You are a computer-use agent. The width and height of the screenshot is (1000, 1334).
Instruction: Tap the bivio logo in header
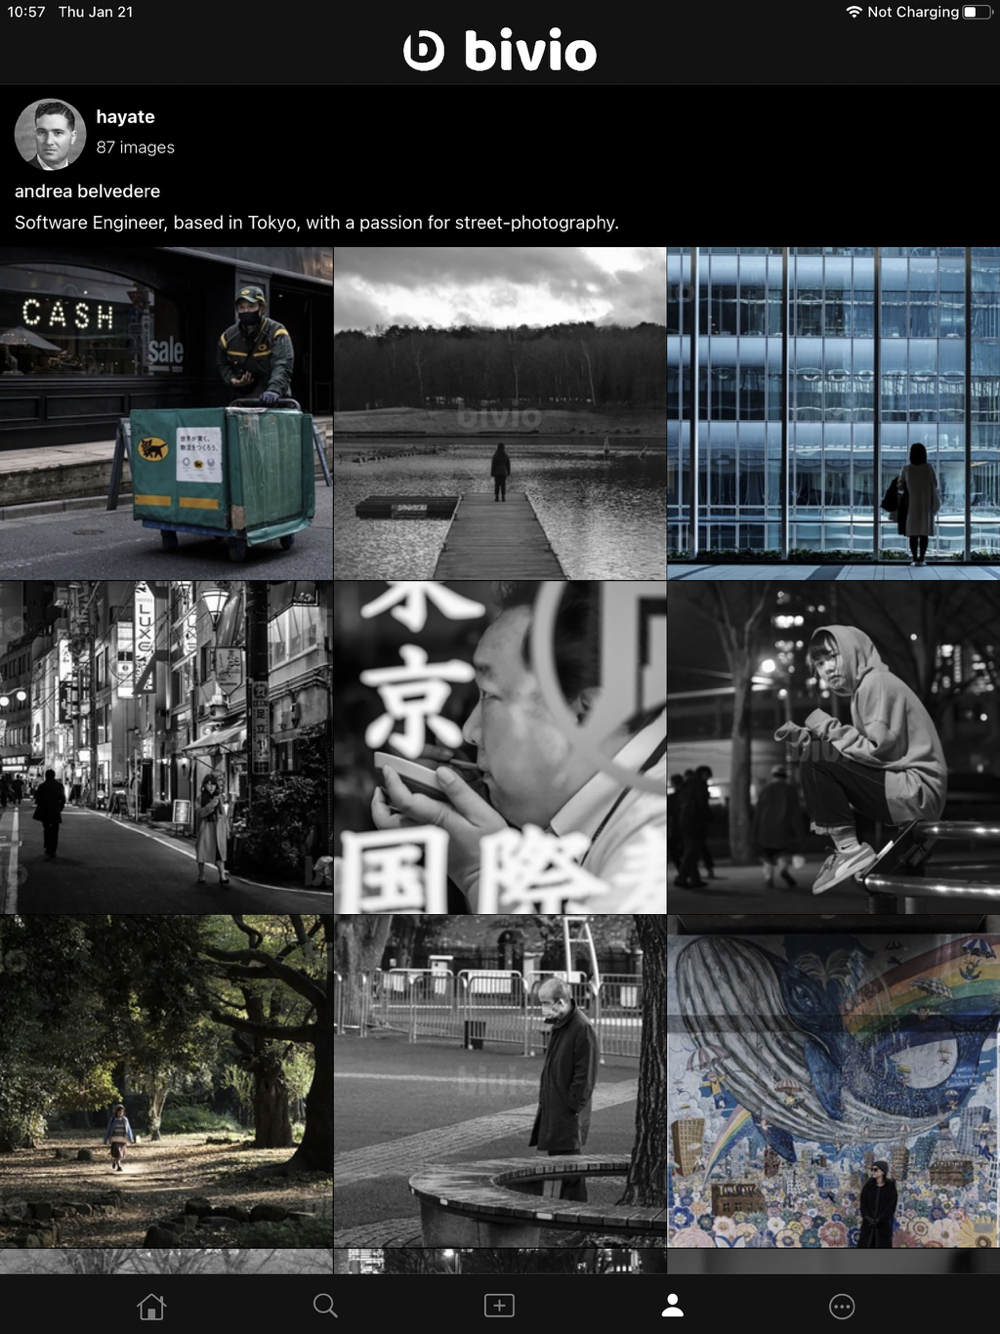point(500,51)
